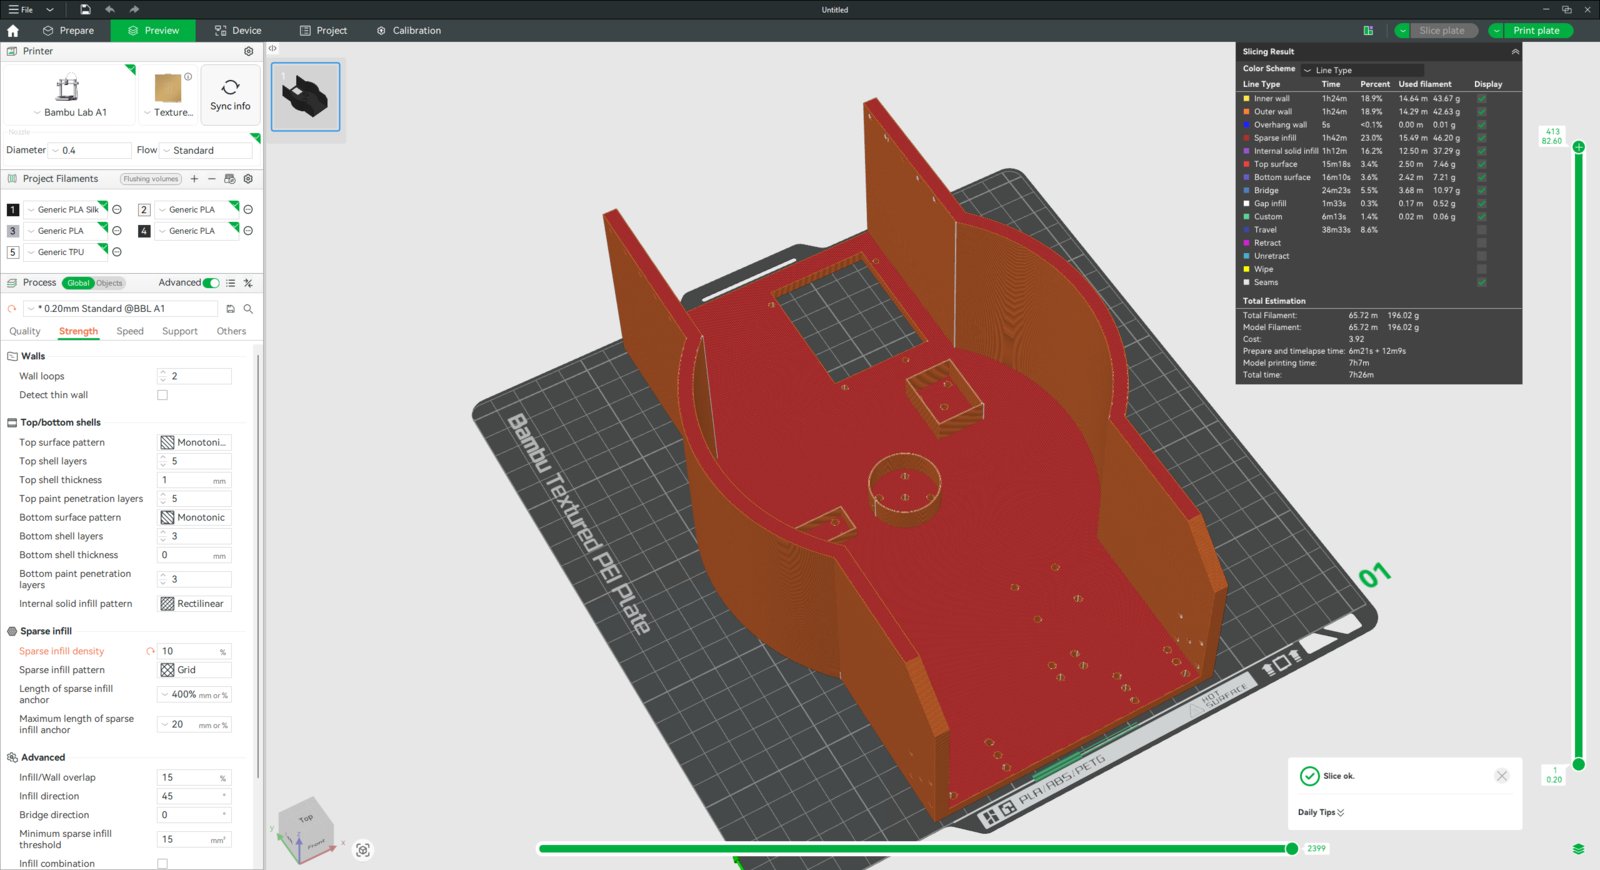Hide Seams display checkbox
This screenshot has height=870, width=1600.
tap(1481, 282)
